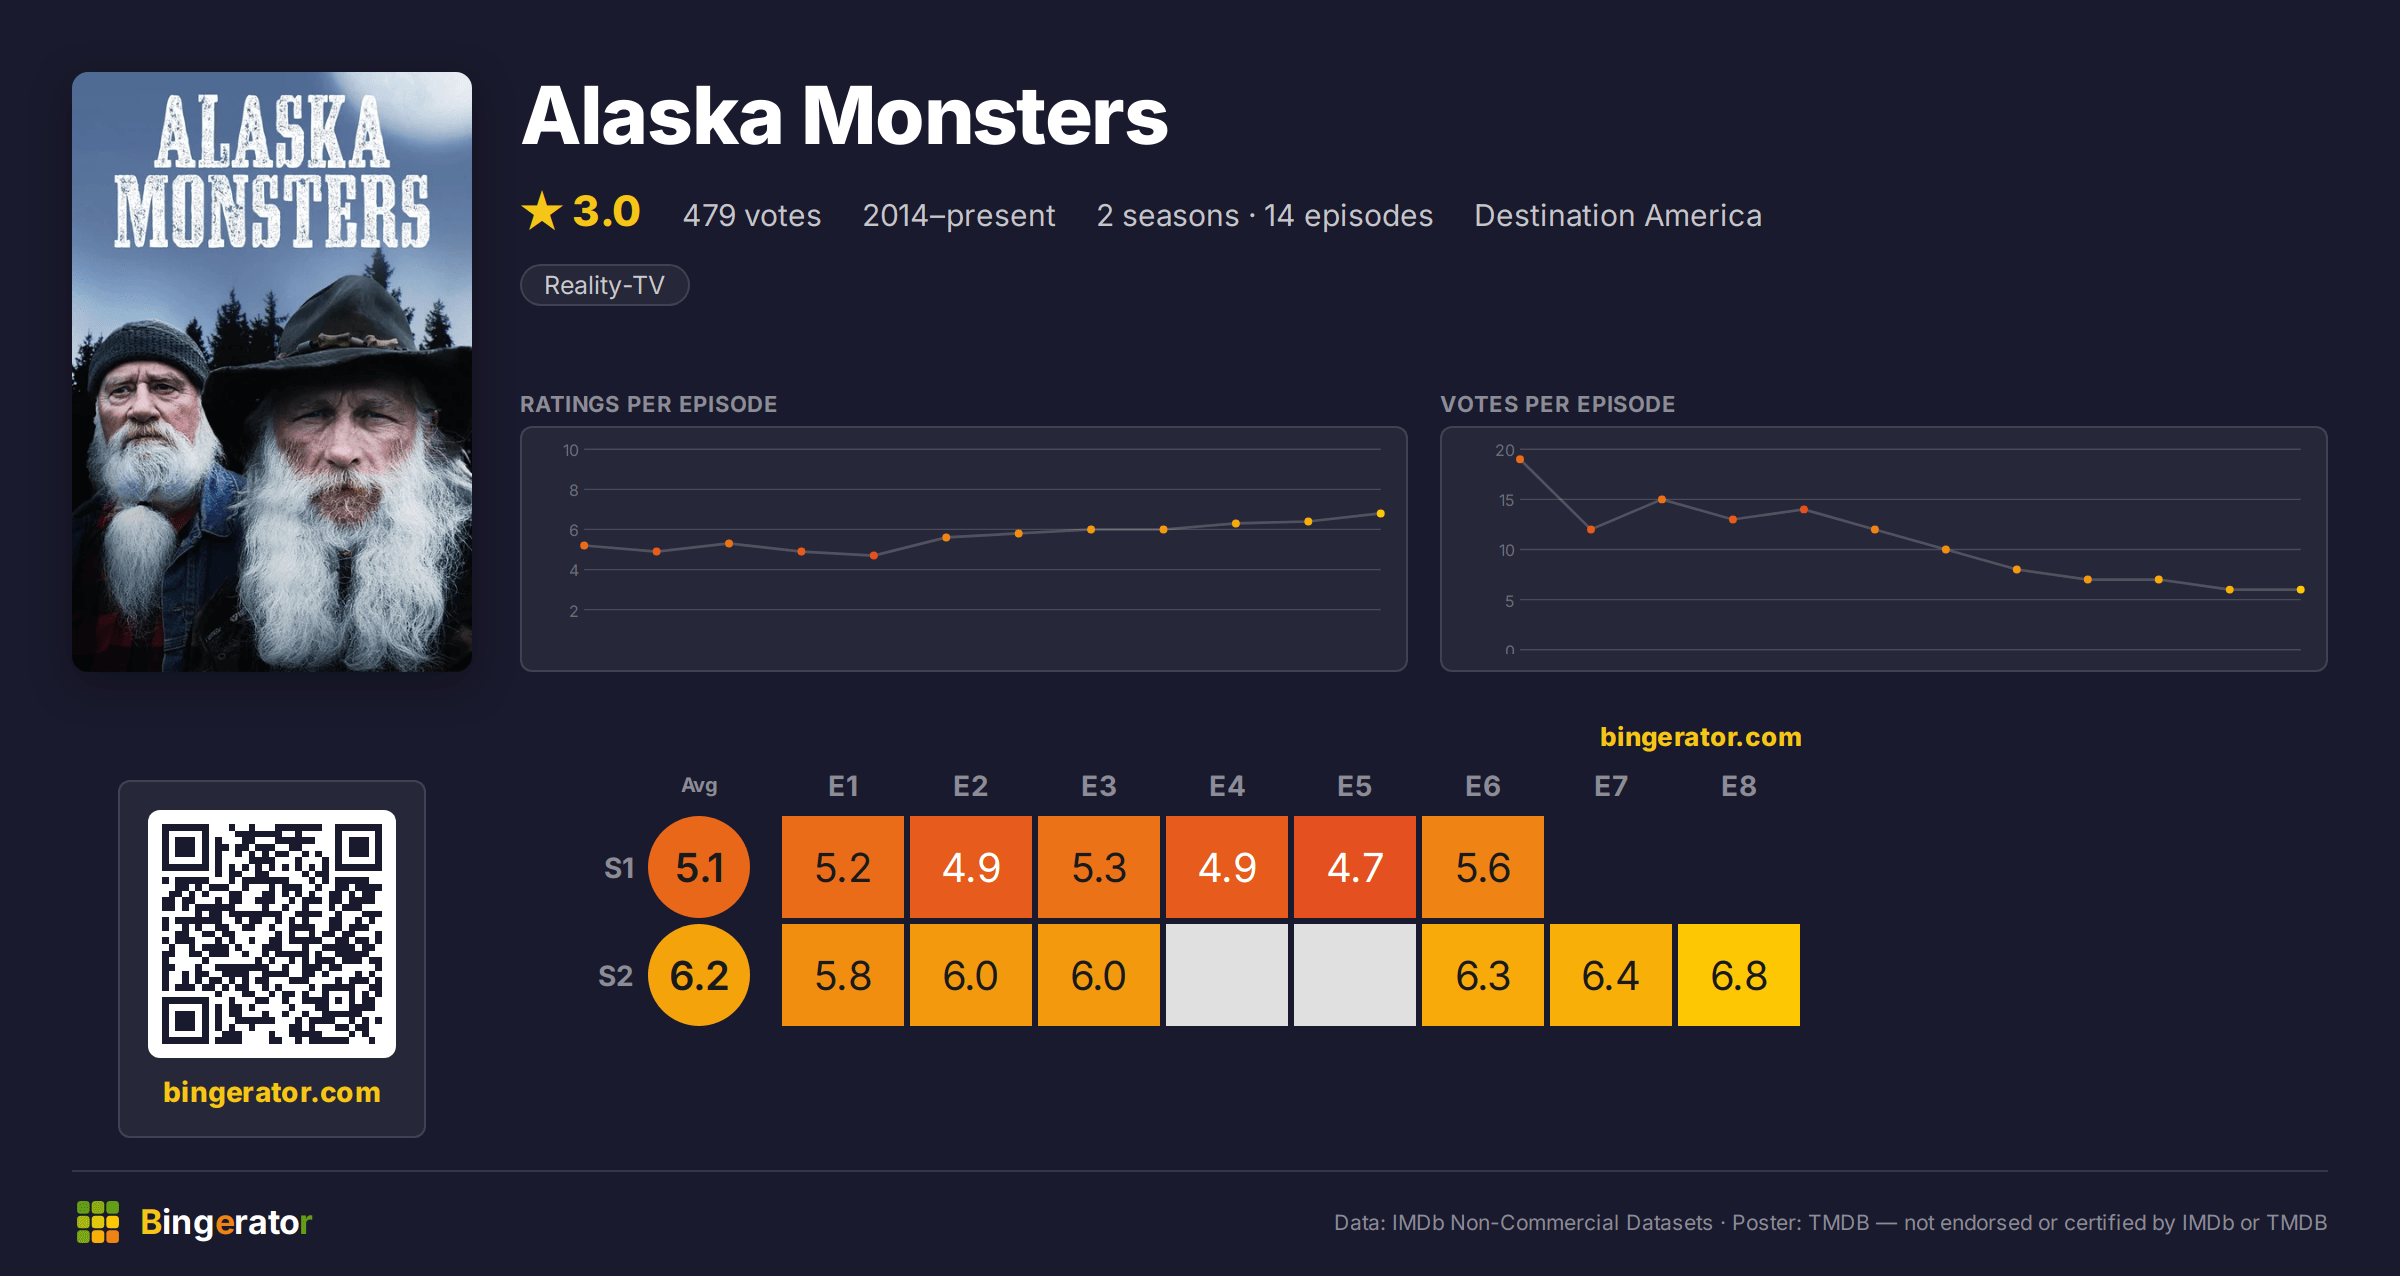The image size is (2400, 1276).
Task: Select S1 E1 tile rated 5.2
Action: coord(843,867)
